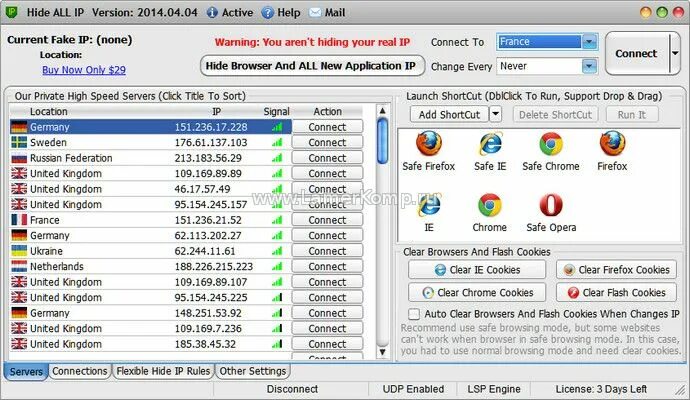The image size is (690, 400).
Task: Connect to Germany 151.236.17.228 server
Action: [327, 127]
